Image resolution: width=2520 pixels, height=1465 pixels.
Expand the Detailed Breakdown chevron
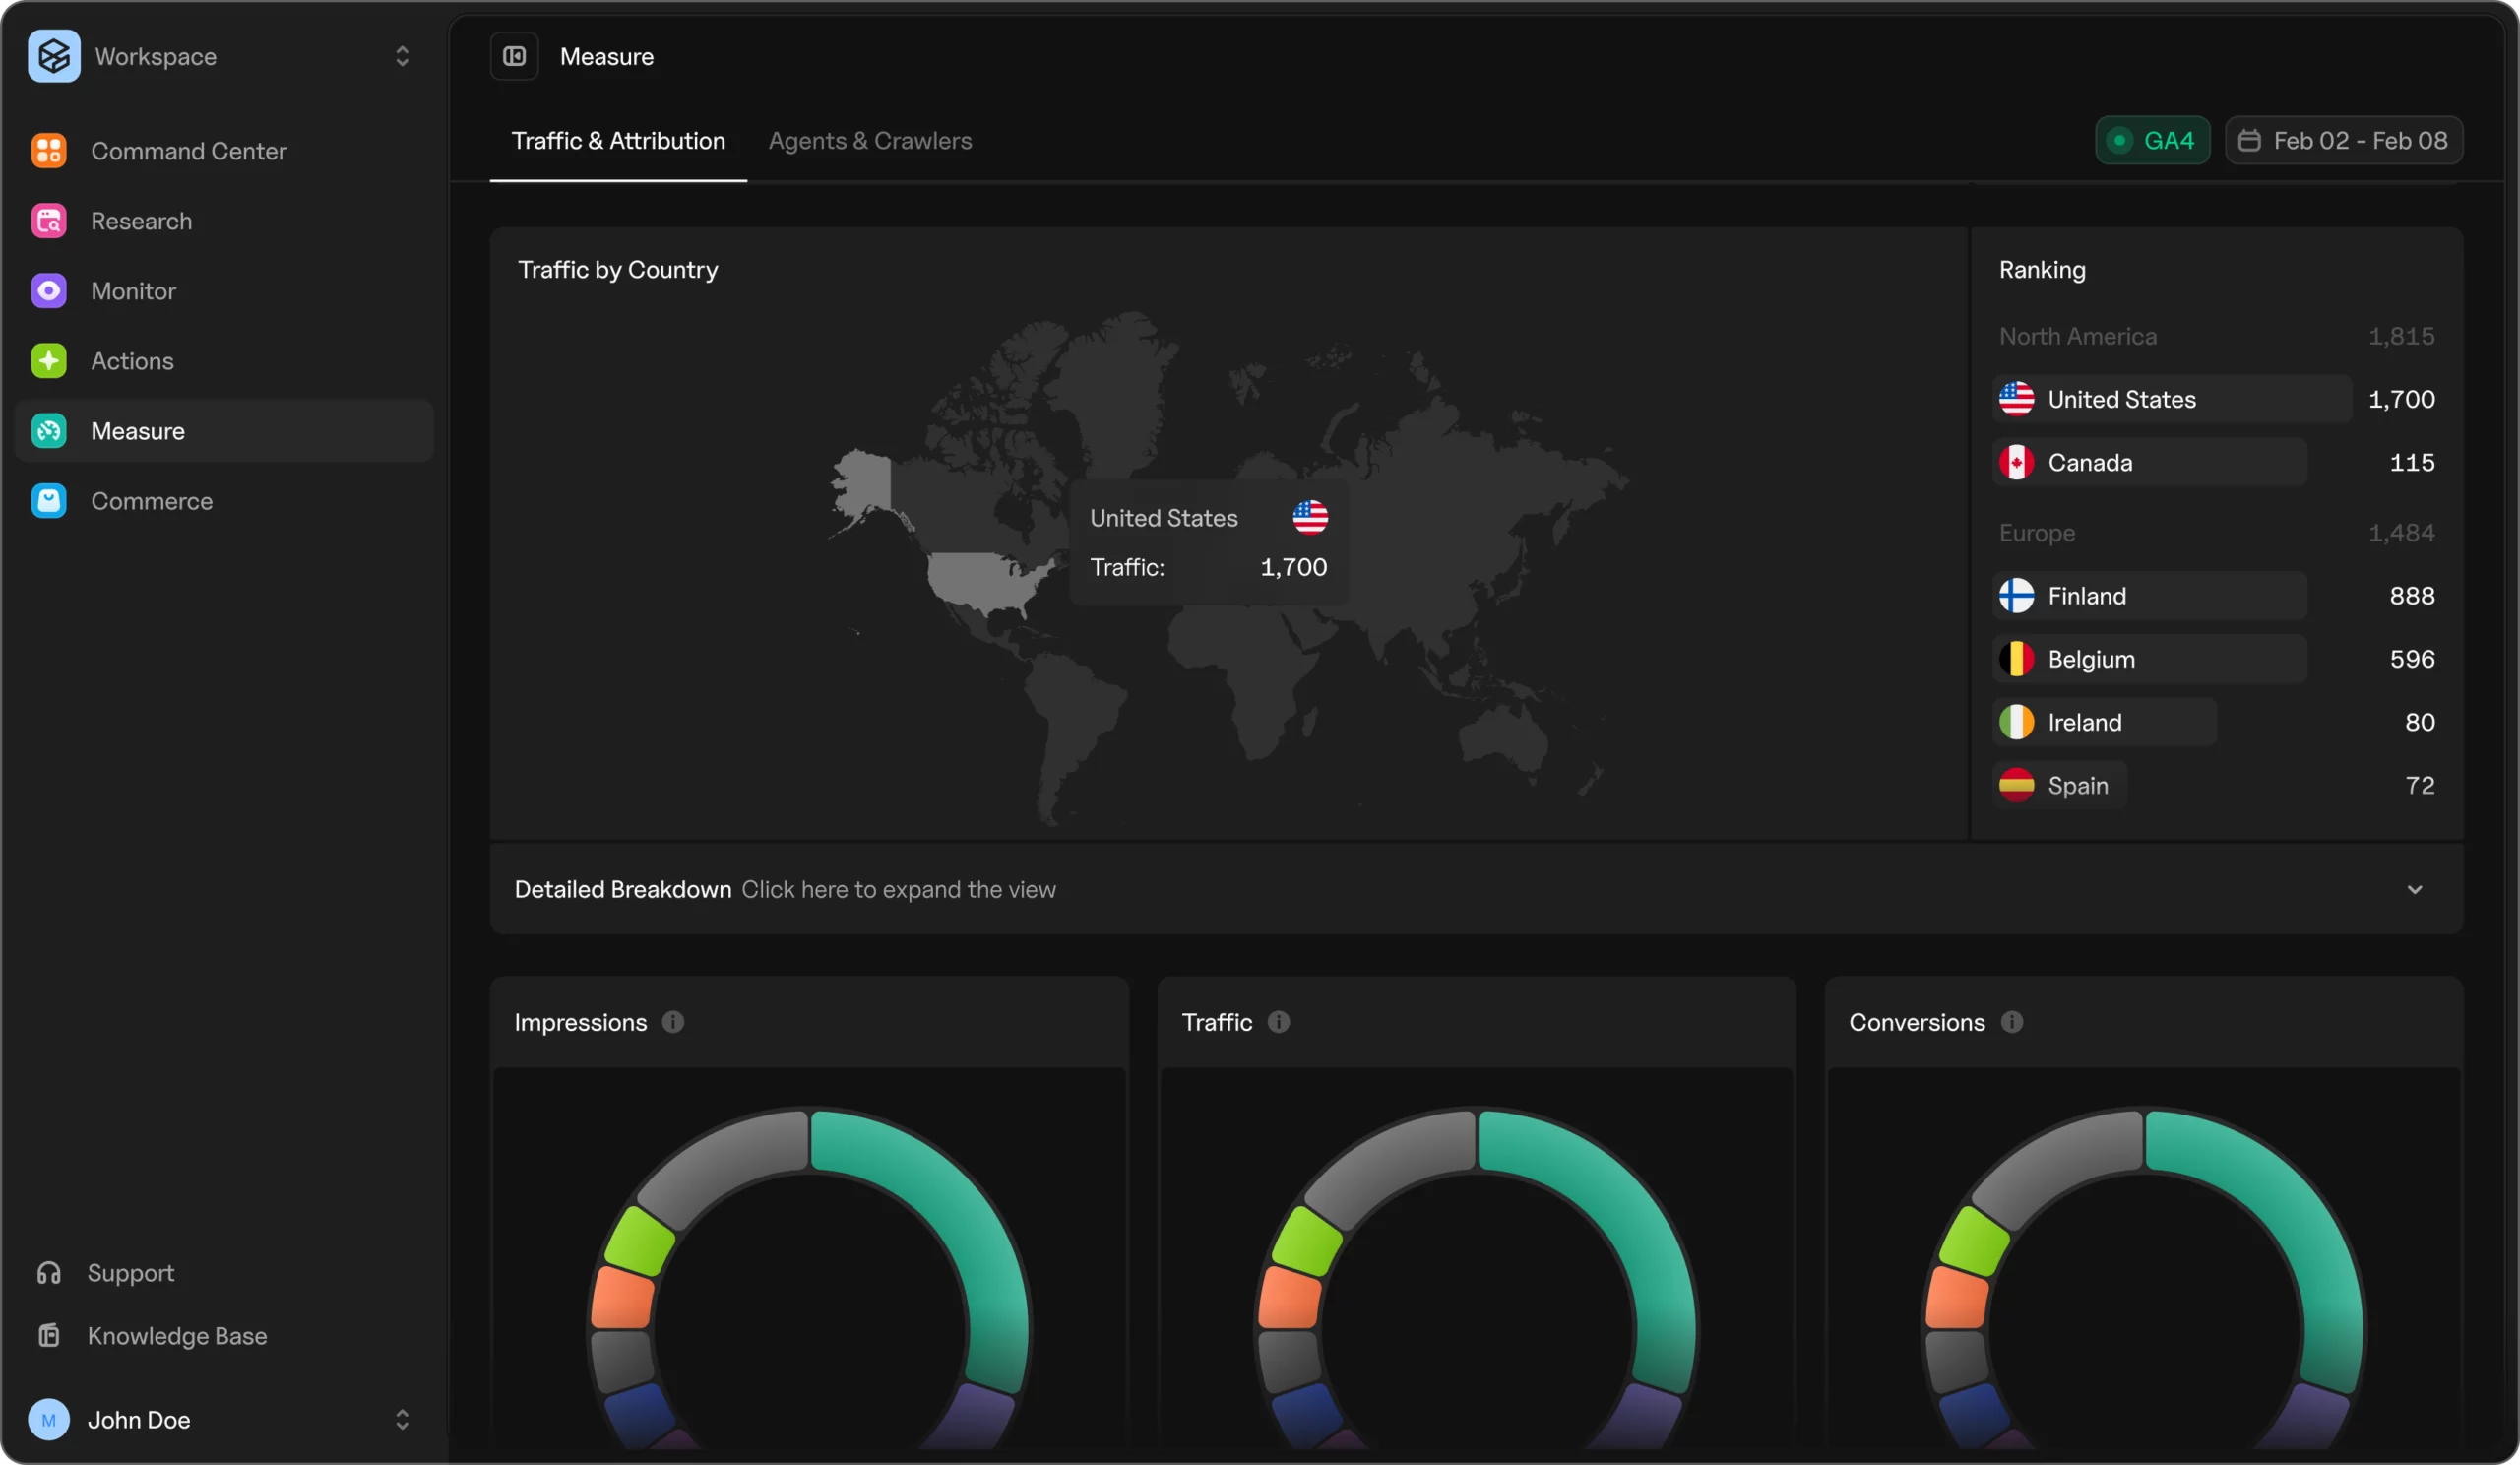(x=2414, y=889)
